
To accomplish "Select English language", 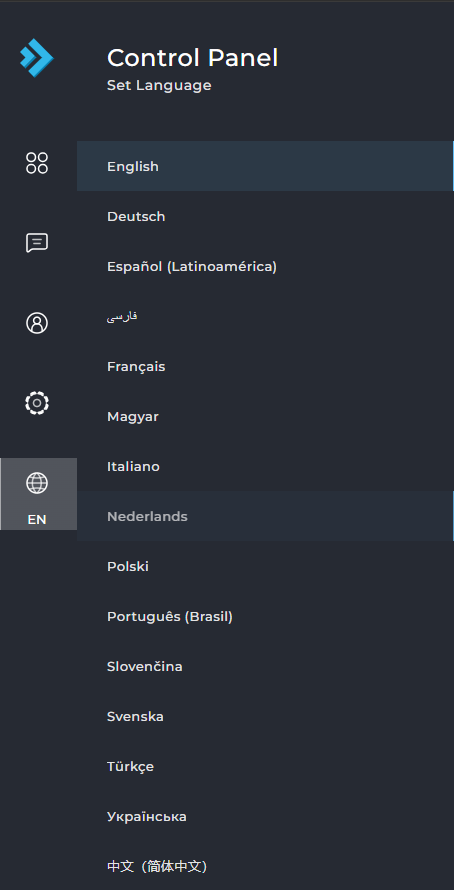I will click(x=265, y=166).
